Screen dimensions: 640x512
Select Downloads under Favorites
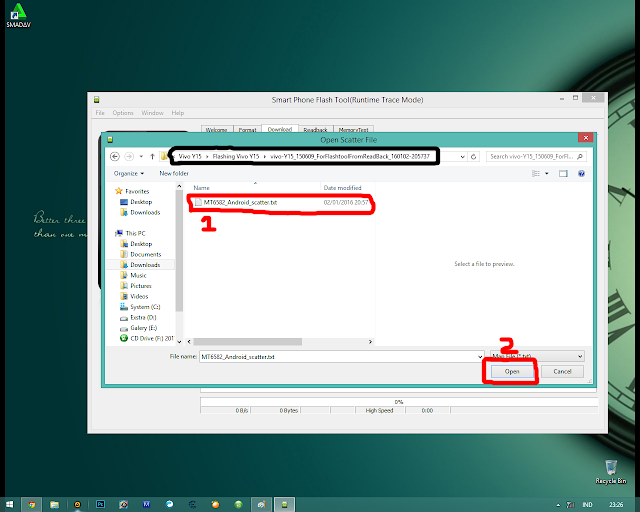145,212
